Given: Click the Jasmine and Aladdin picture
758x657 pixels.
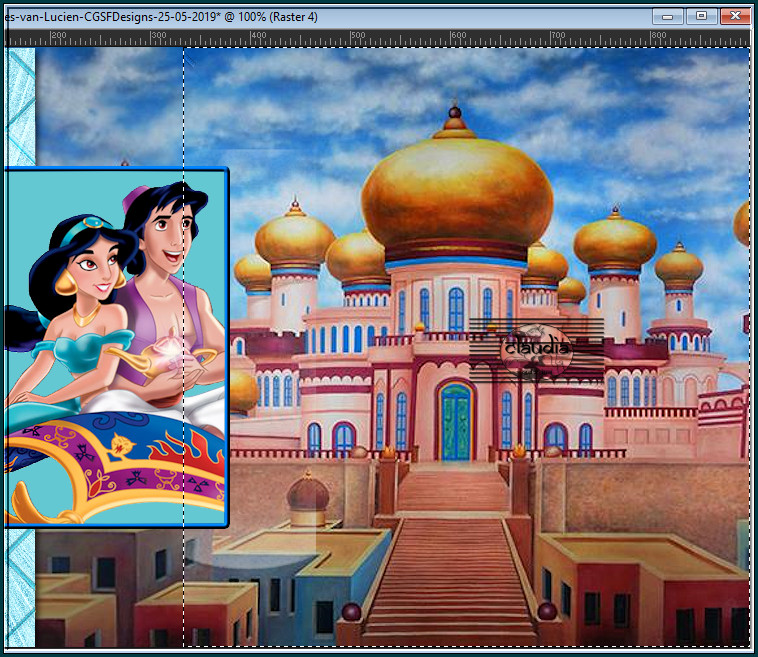Looking at the screenshot, I should pyautogui.click(x=116, y=347).
